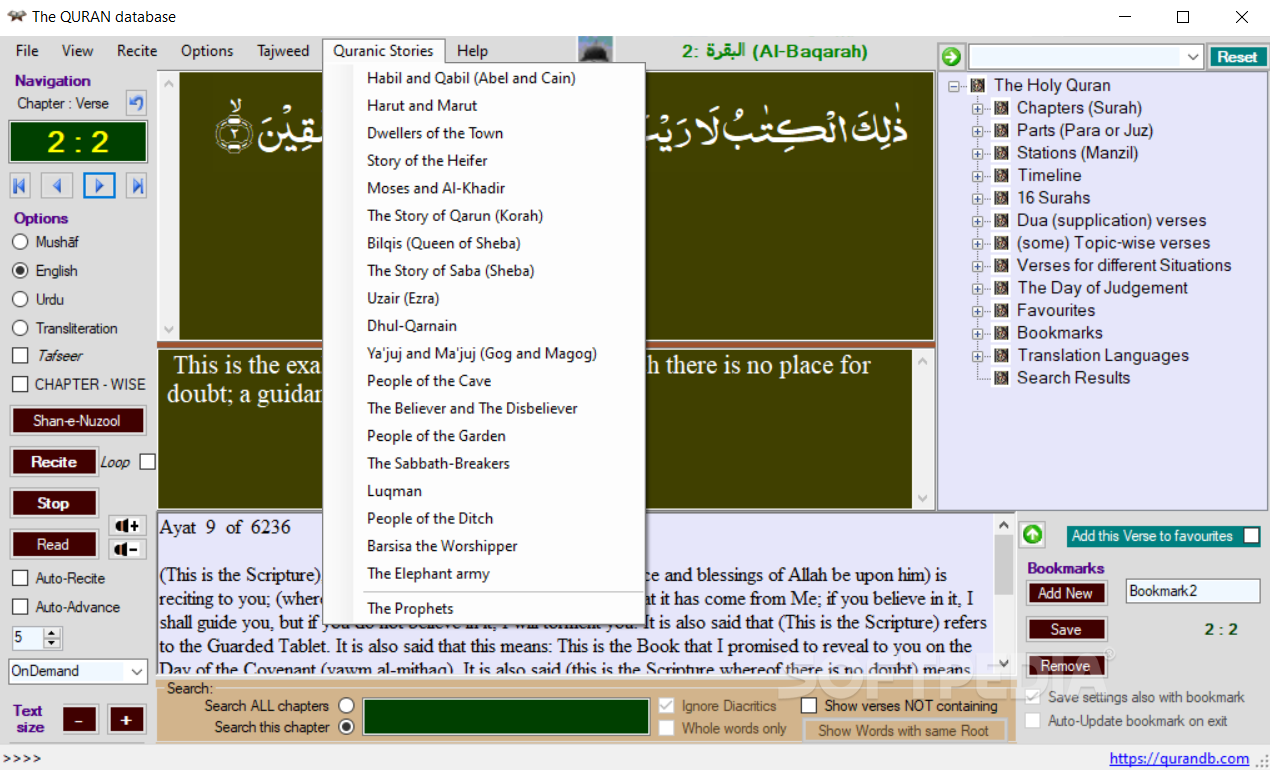This screenshot has width=1270, height=770.
Task: Click the app icon in title bar
Action: 17,17
